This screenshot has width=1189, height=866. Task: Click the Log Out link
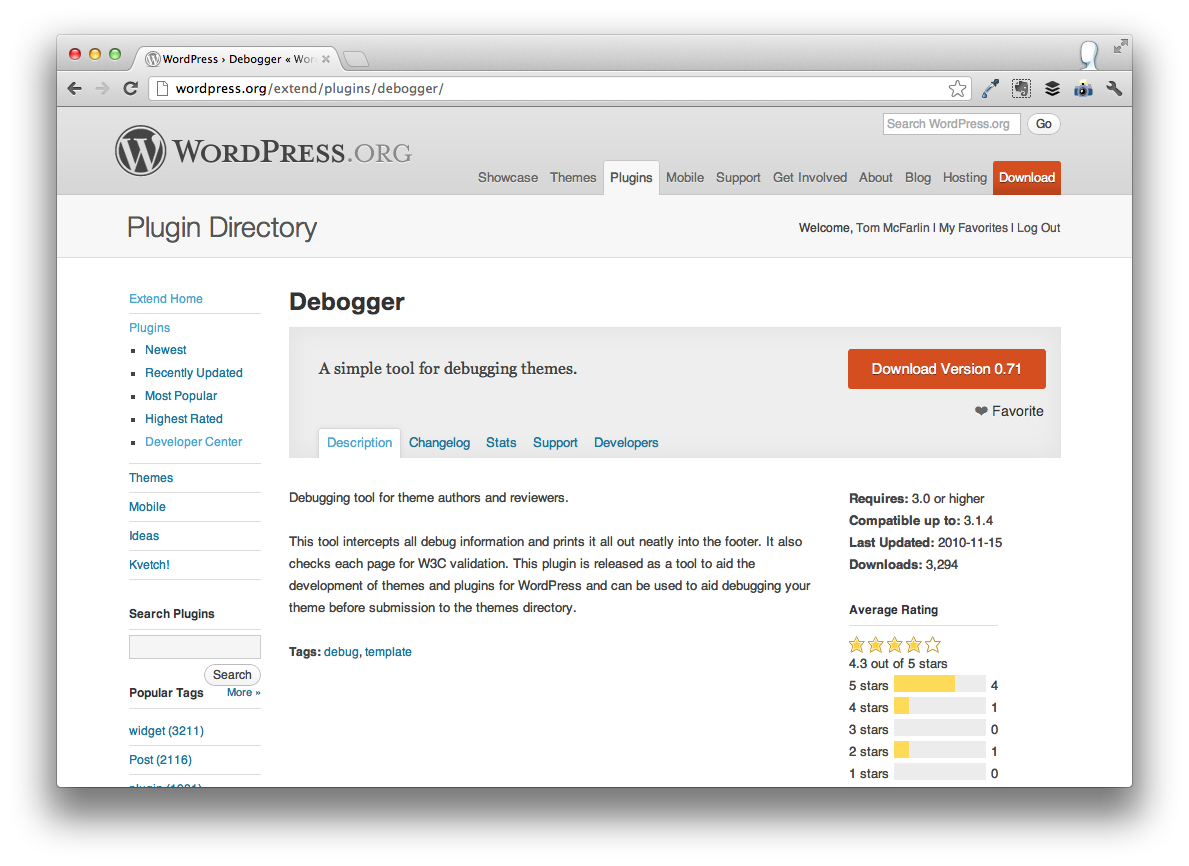1038,228
